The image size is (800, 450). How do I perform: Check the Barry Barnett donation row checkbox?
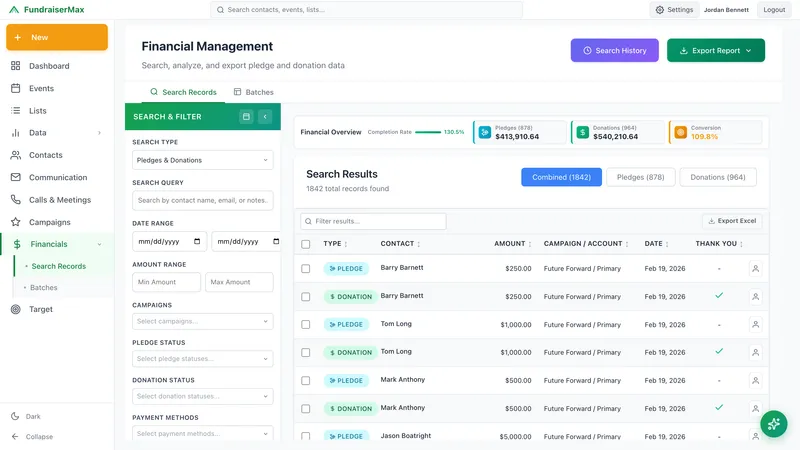[306, 296]
